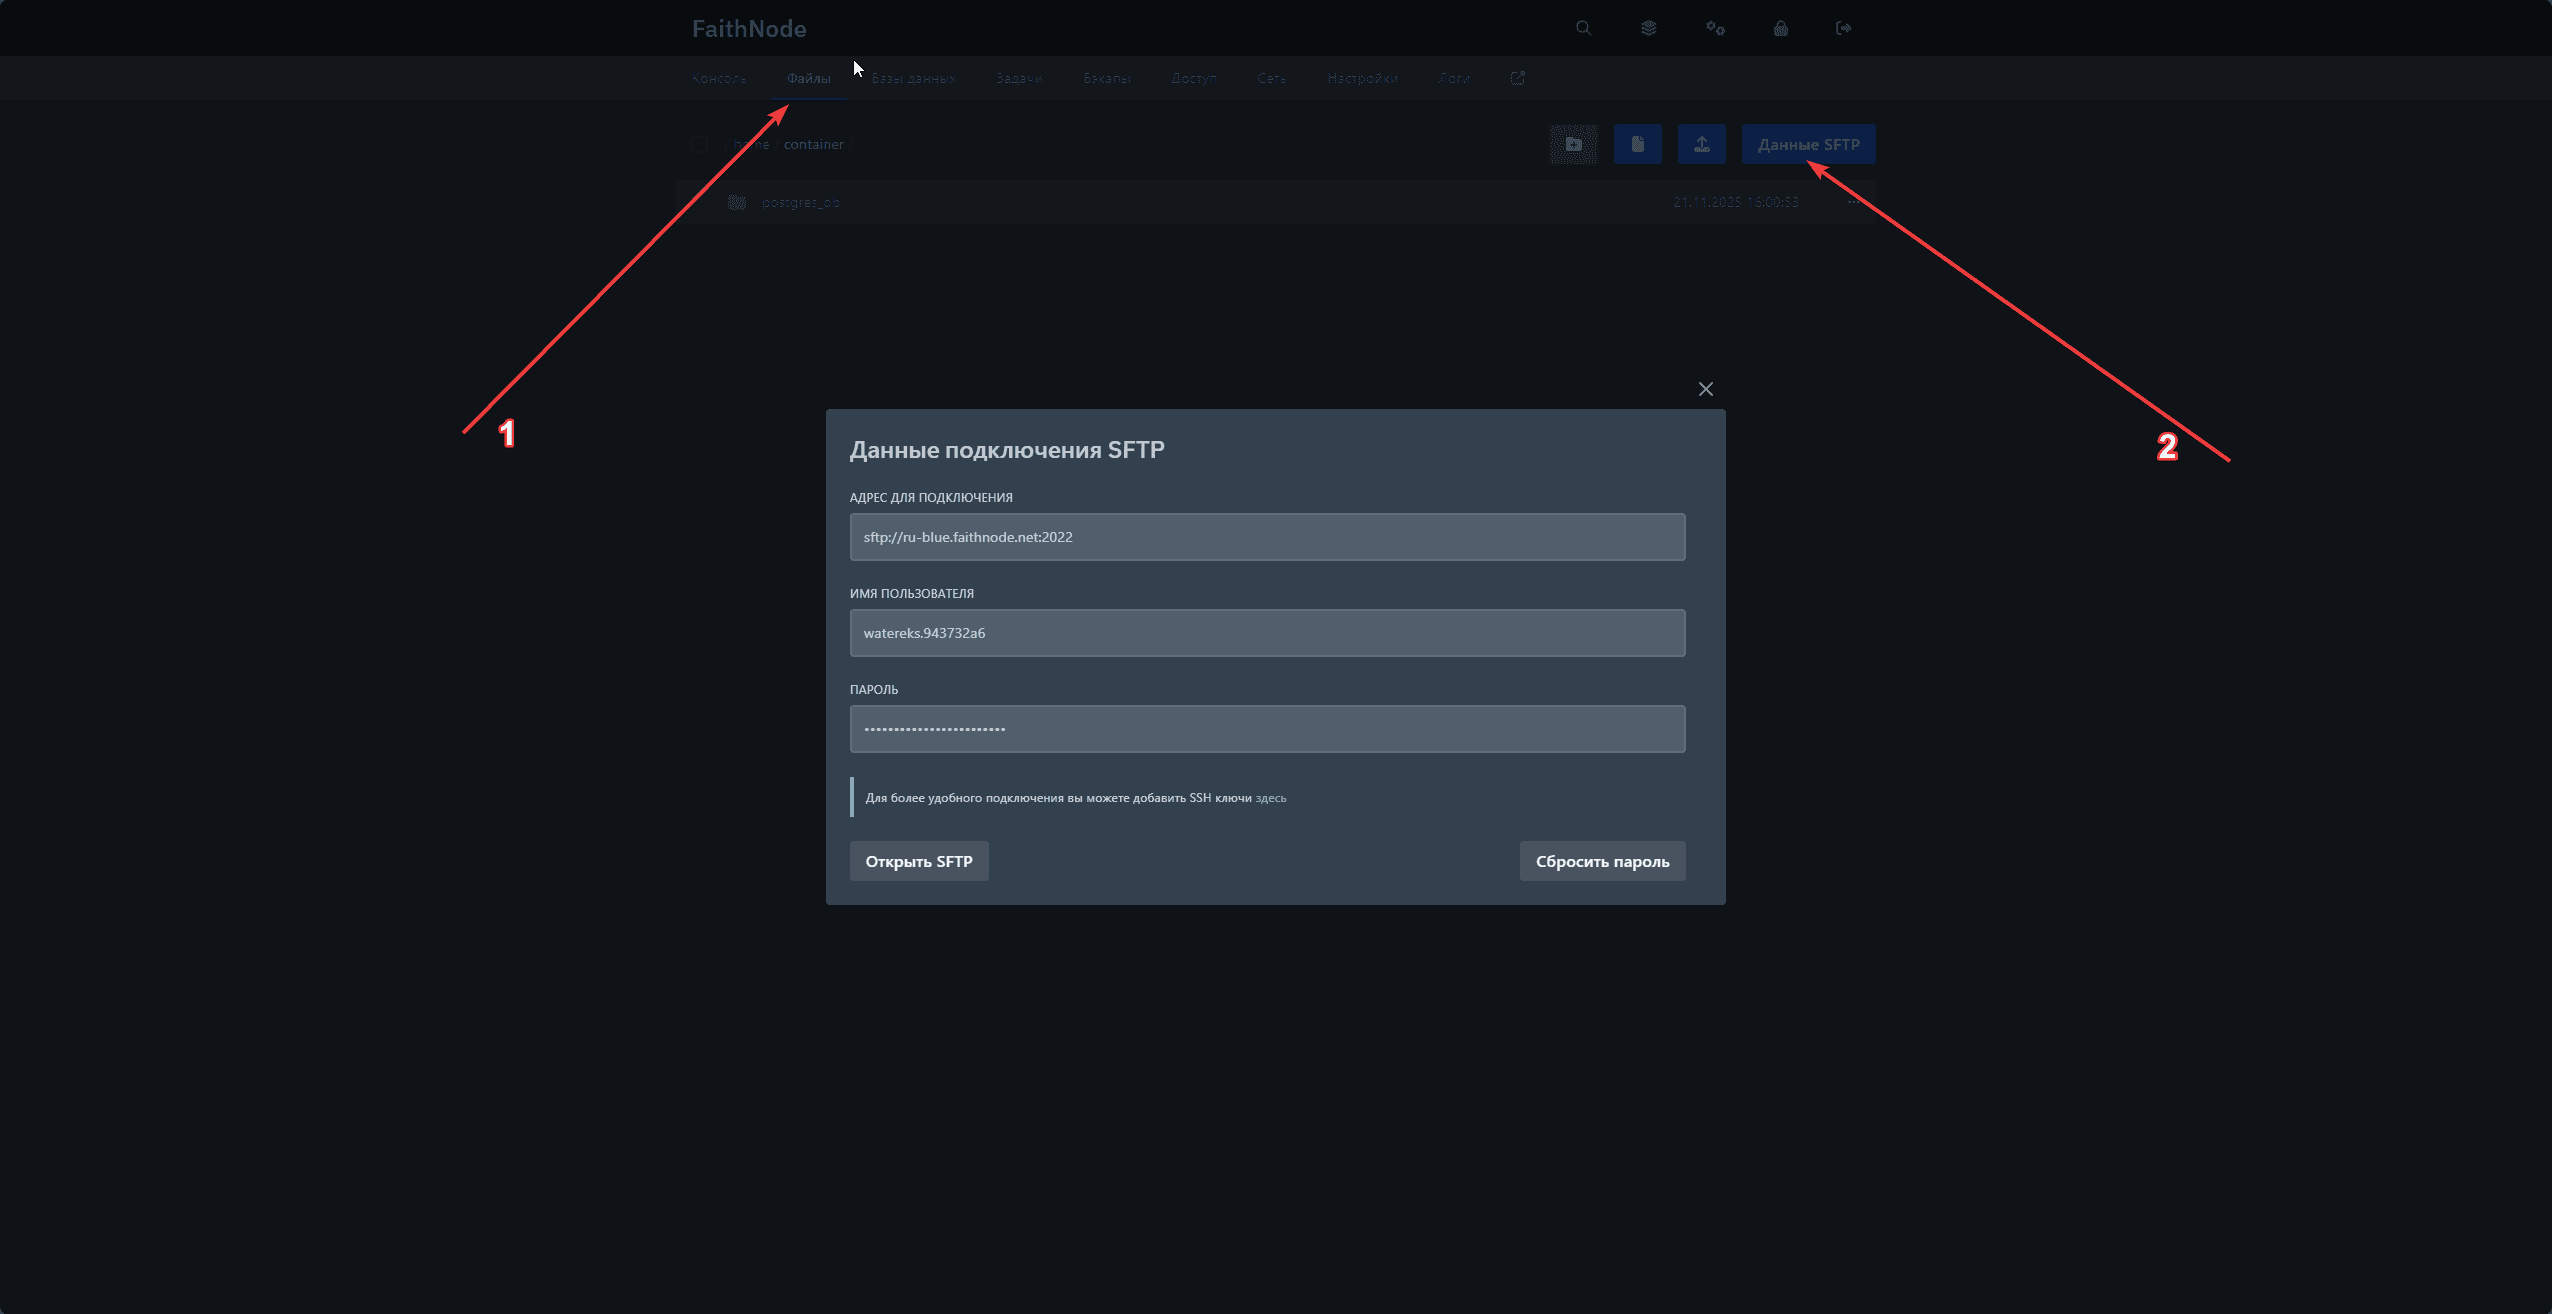2552x1314 pixels.
Task: Click the search magnifier icon in header
Action: click(1583, 28)
